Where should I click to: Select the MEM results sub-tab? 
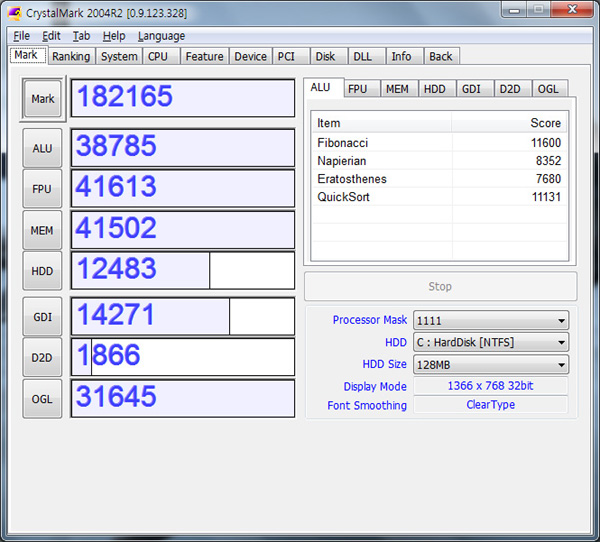tap(399, 89)
